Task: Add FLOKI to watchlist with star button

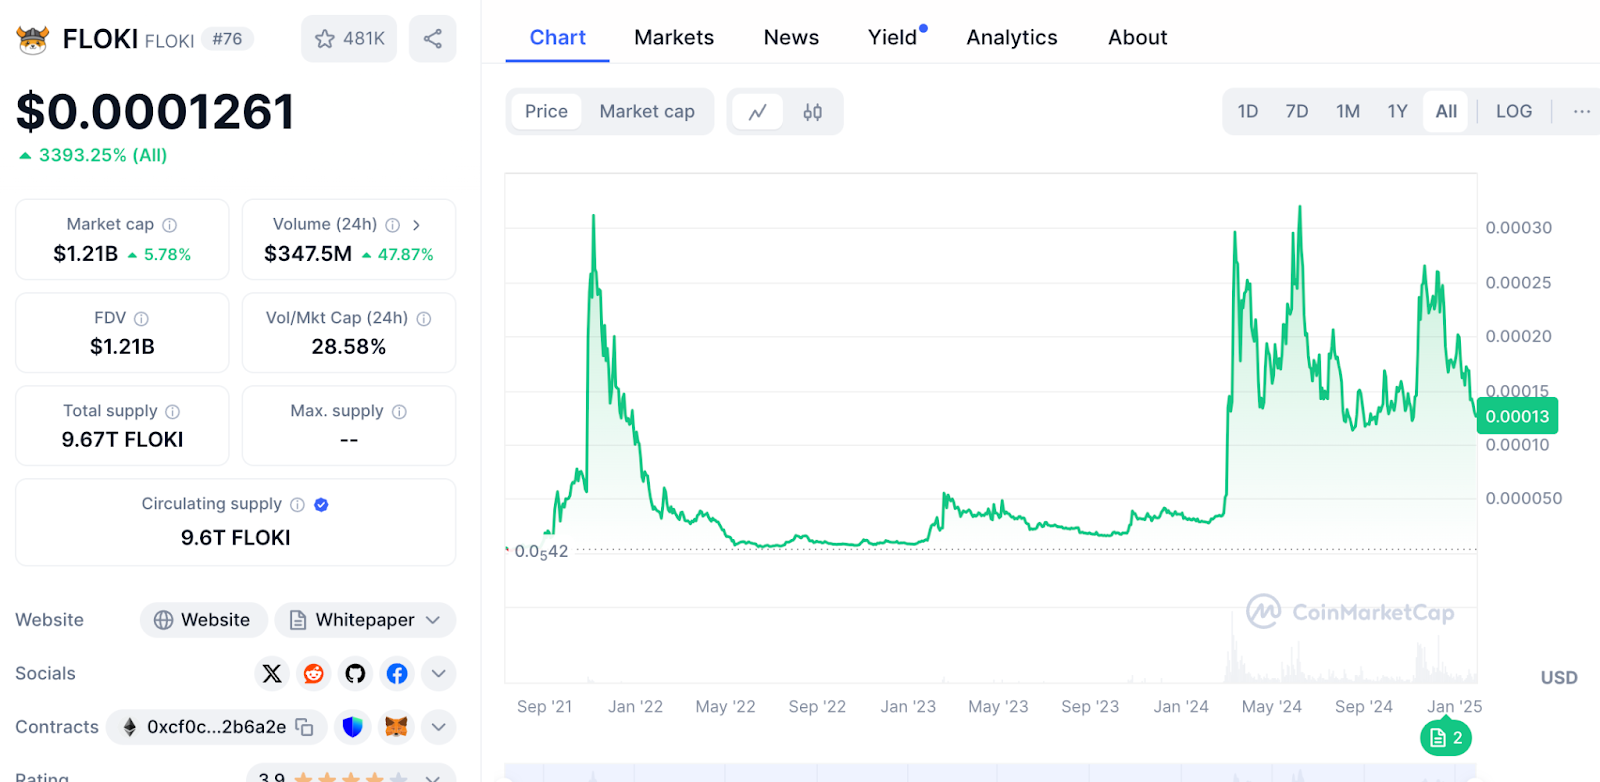Action: click(x=349, y=39)
